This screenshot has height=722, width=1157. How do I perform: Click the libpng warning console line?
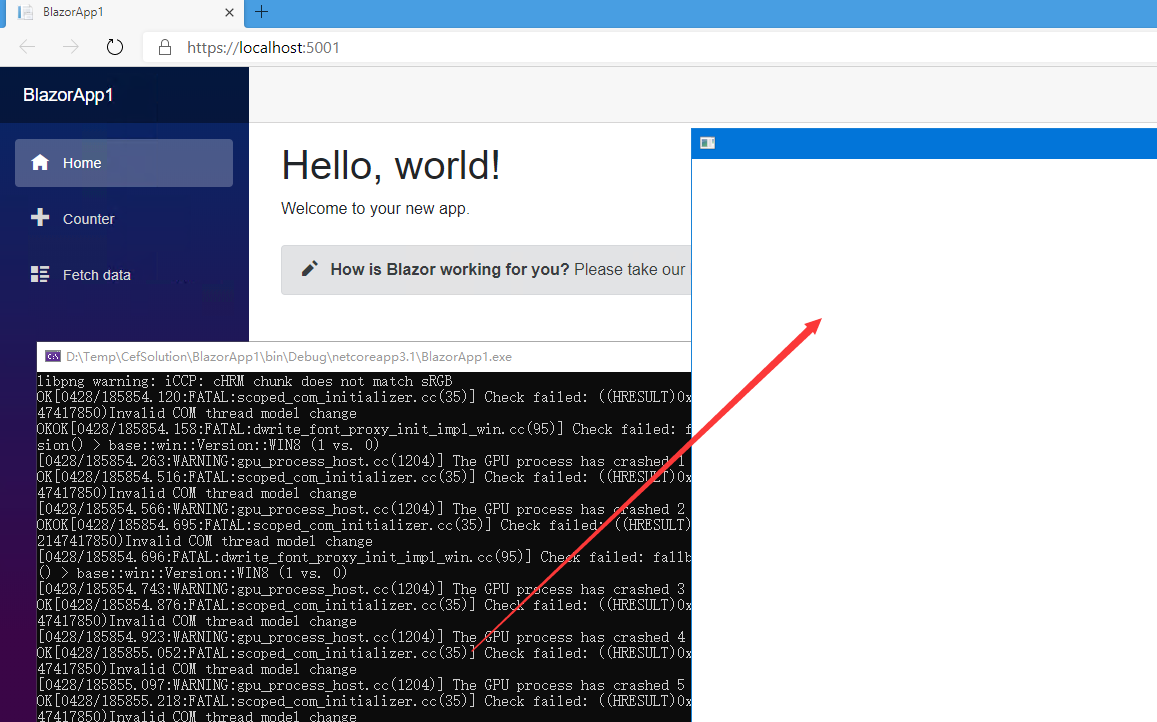244,382
